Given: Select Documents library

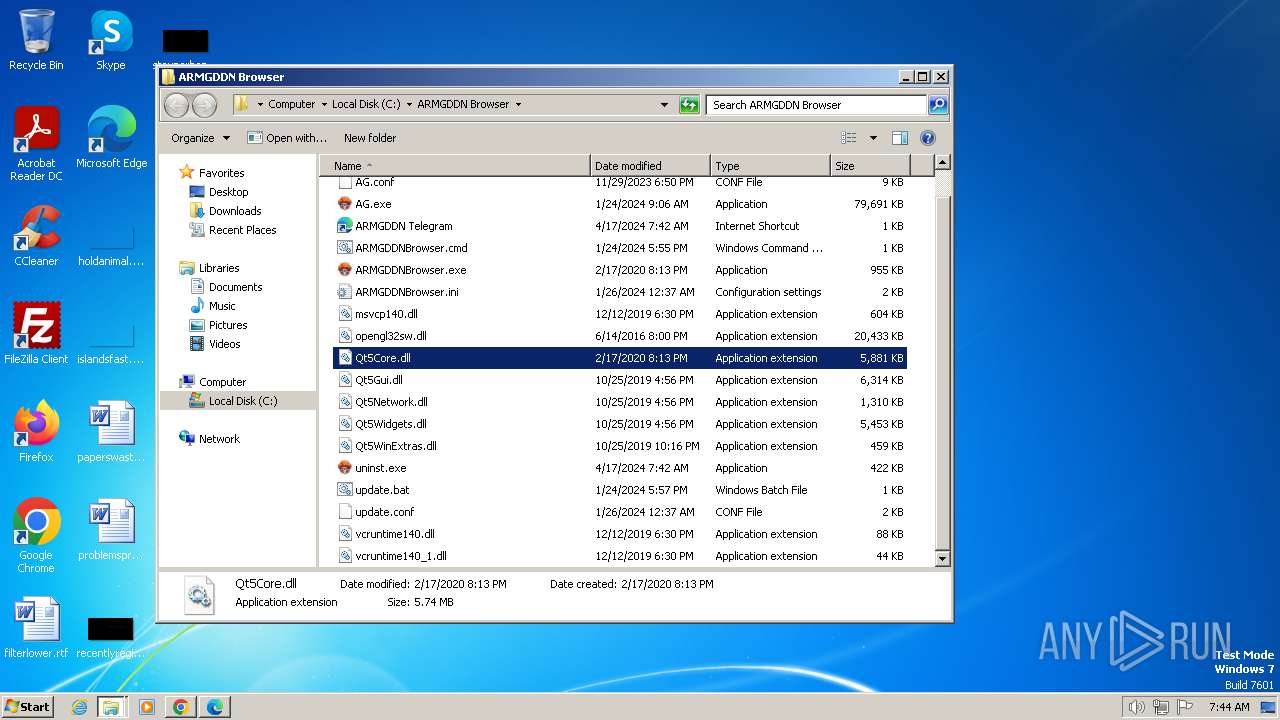Looking at the screenshot, I should tap(235, 287).
